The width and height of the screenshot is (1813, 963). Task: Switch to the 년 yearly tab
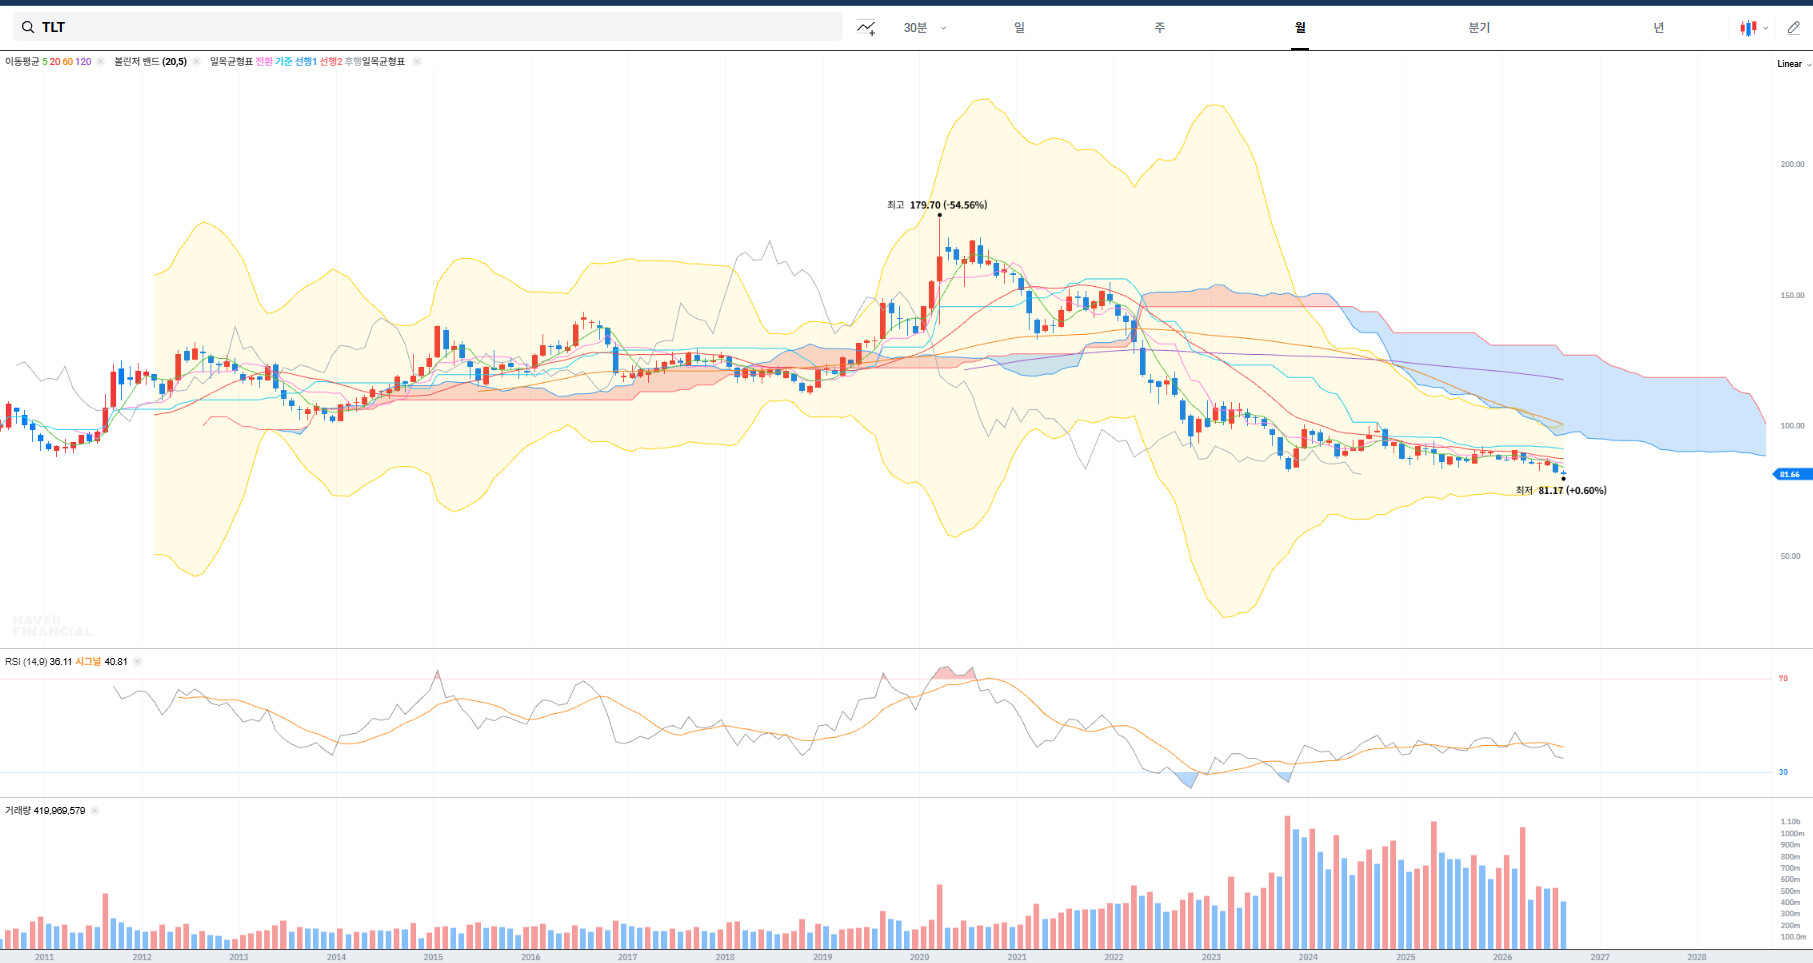coord(1658,28)
